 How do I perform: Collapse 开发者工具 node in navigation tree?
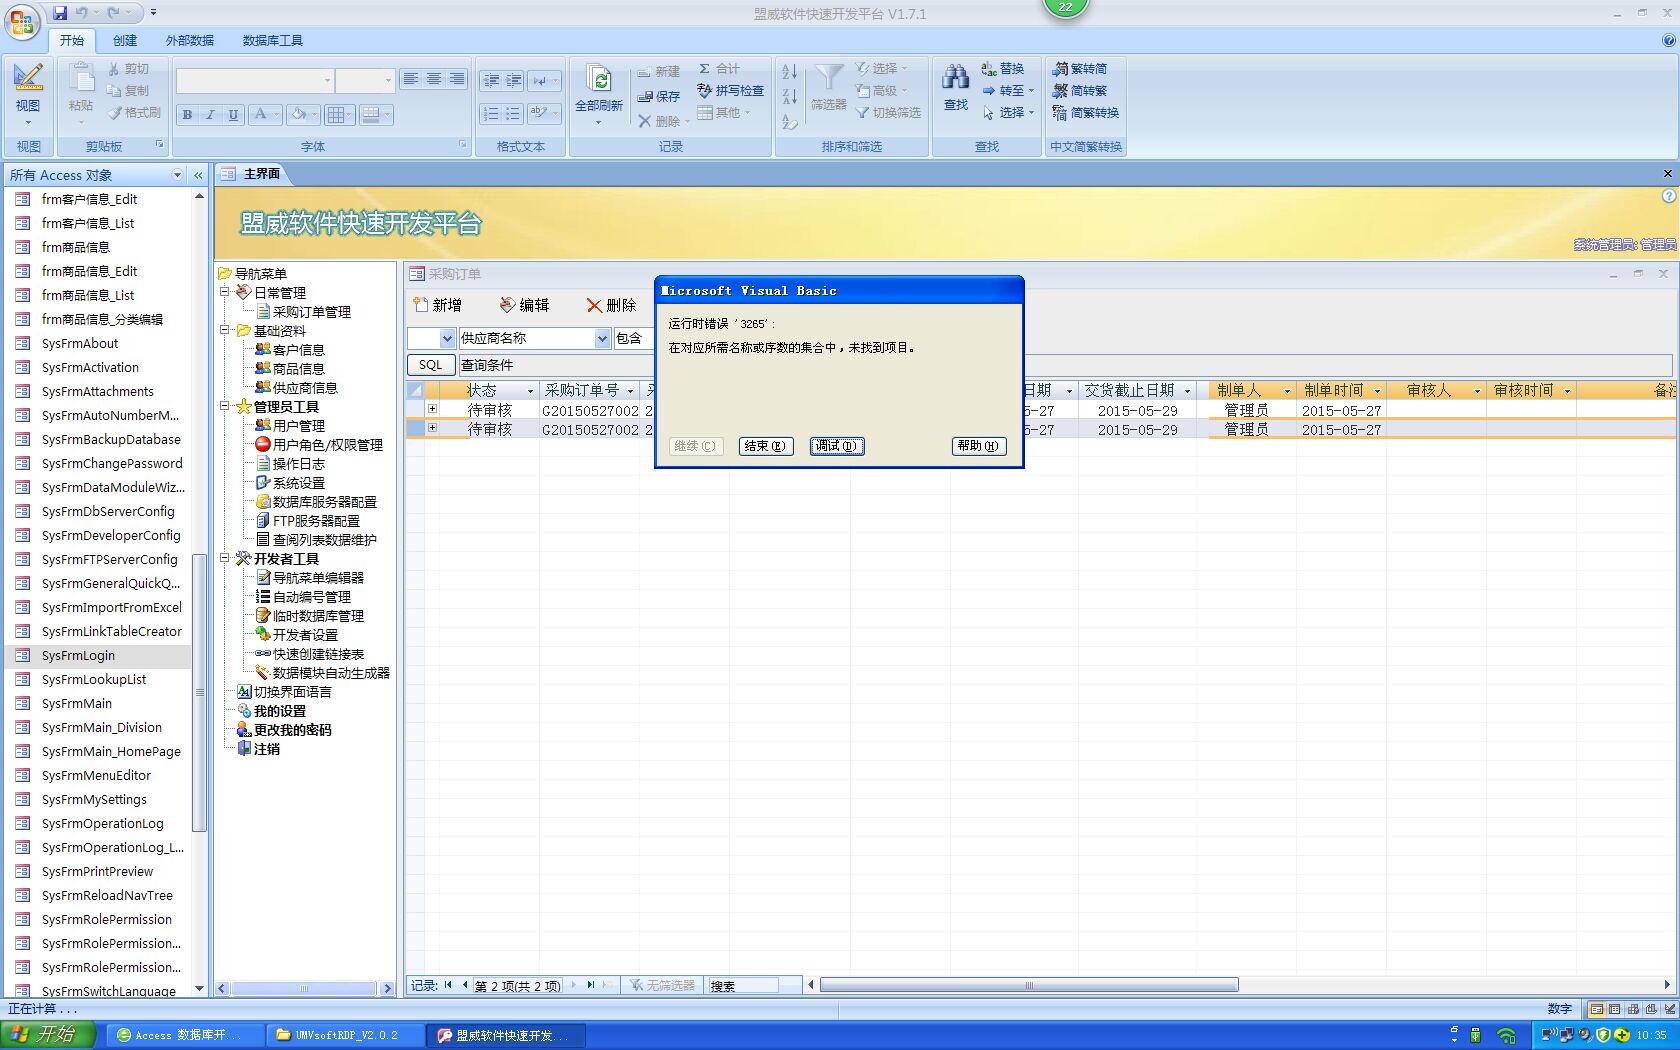click(225, 558)
